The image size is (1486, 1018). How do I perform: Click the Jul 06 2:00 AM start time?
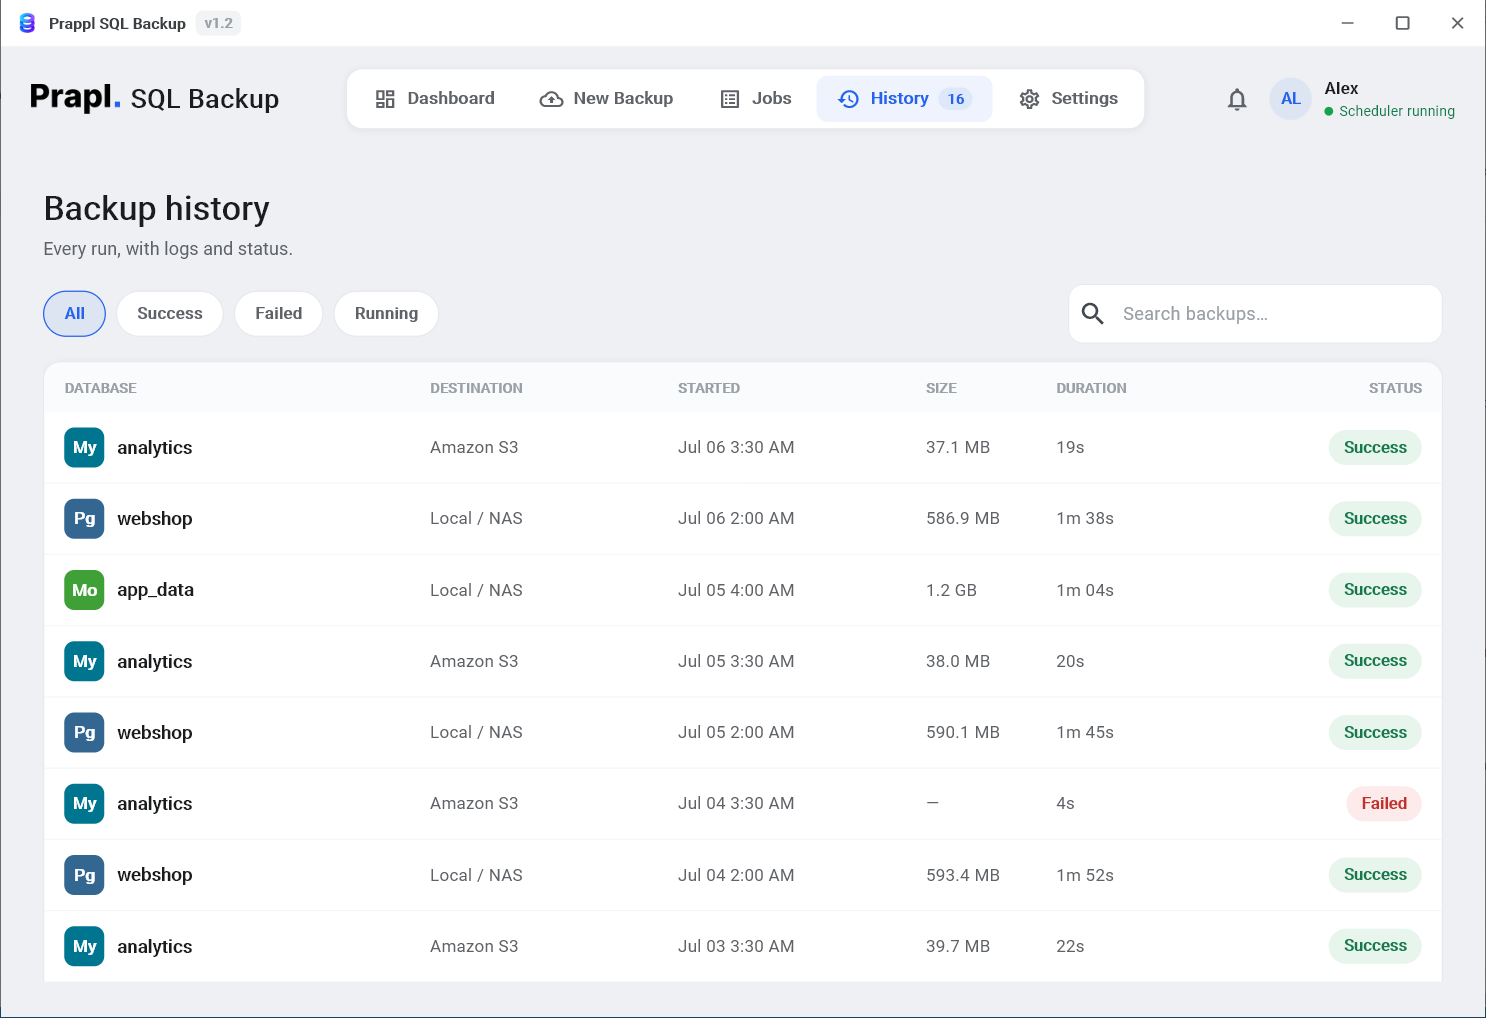tap(736, 518)
